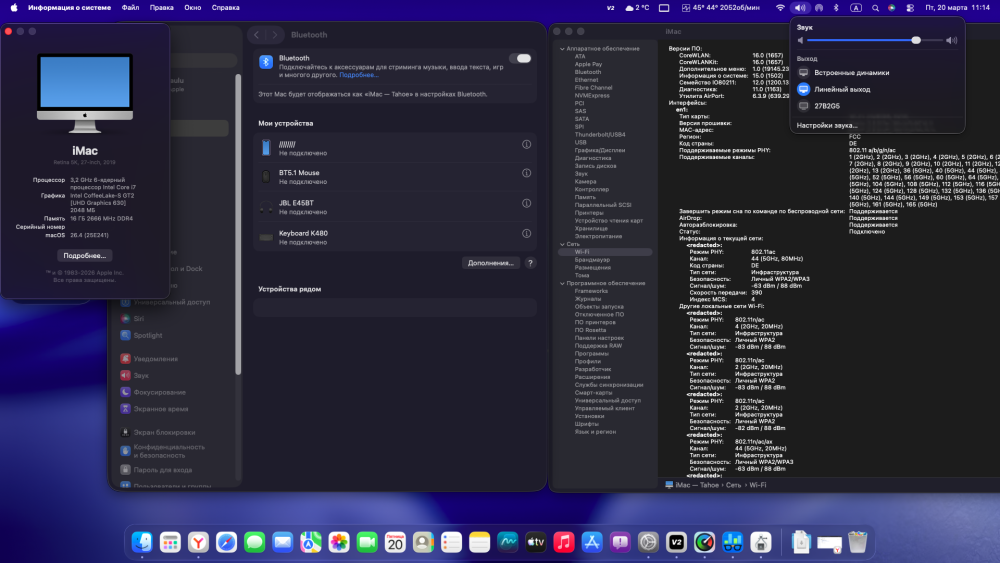Select Графика/Дисплеи in hardware list

tap(599, 150)
